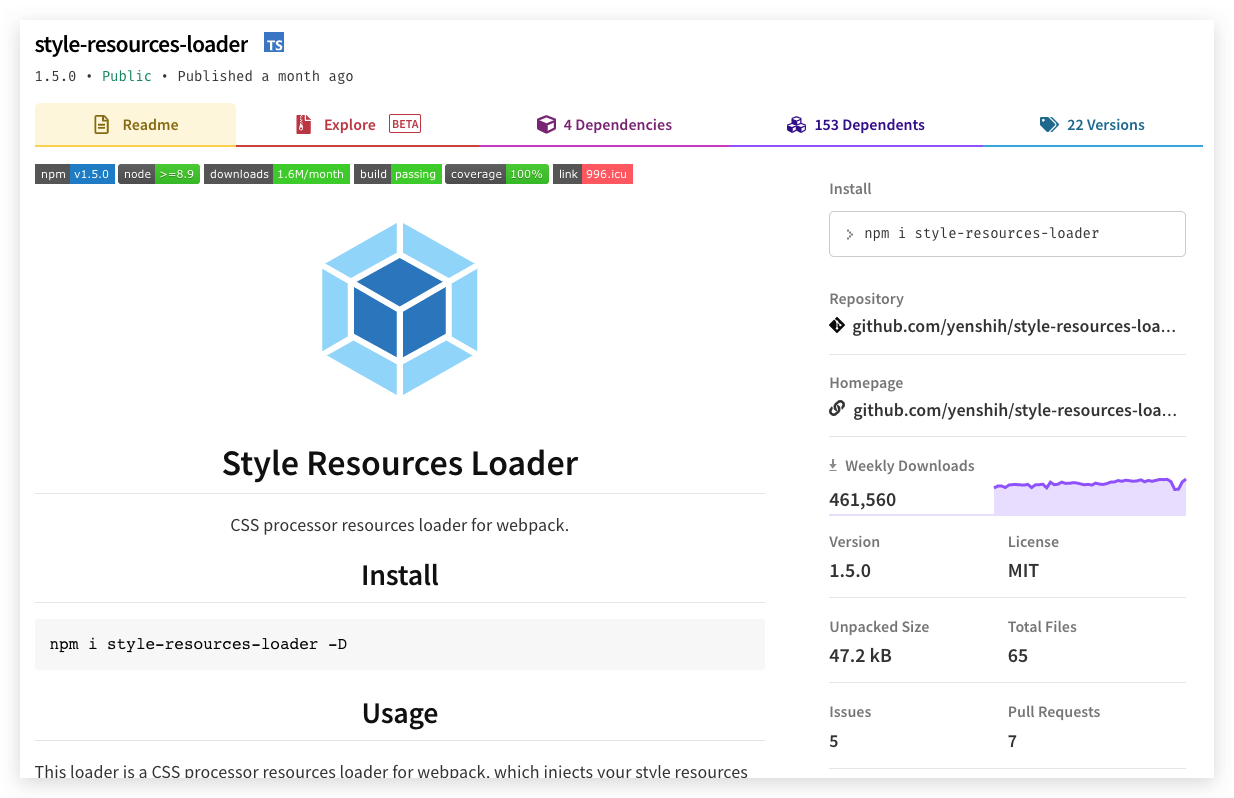Click the link 996.icu badge
Image resolution: width=1234 pixels, height=798 pixels.
(x=593, y=174)
